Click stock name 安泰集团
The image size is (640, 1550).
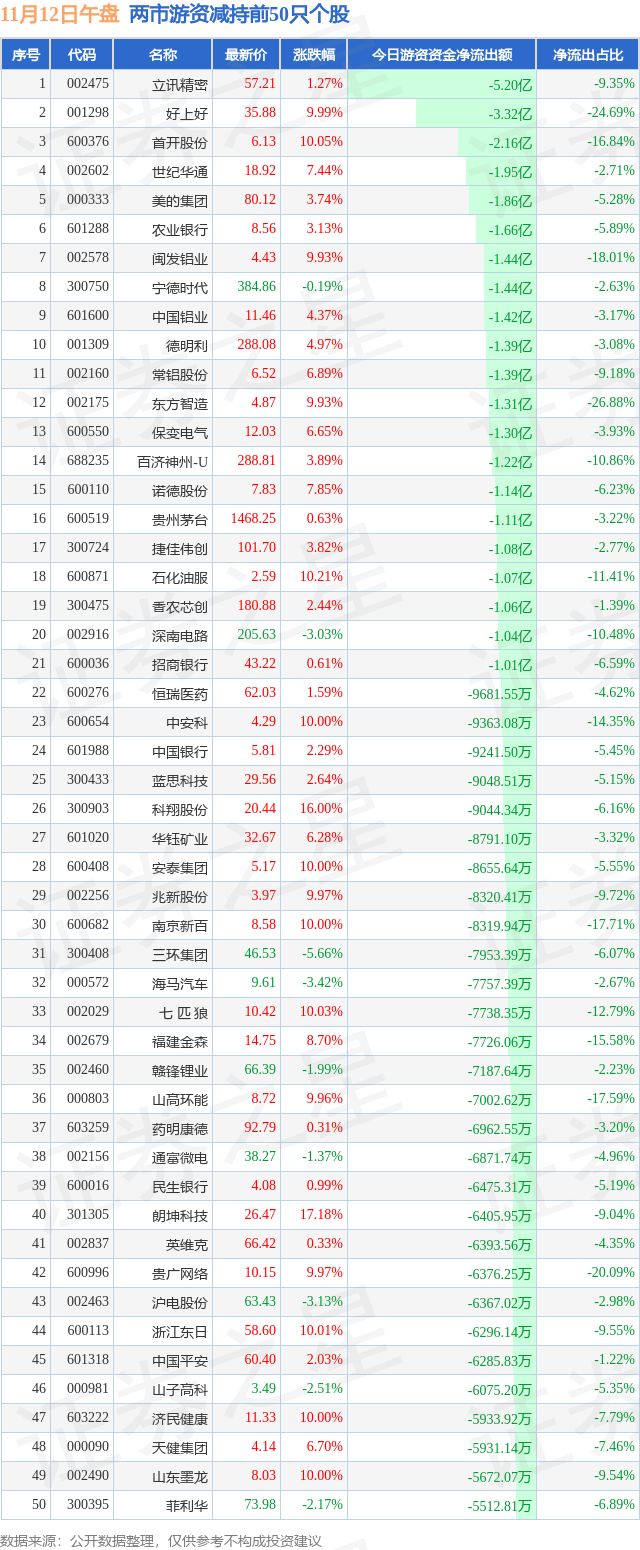pyautogui.click(x=180, y=868)
